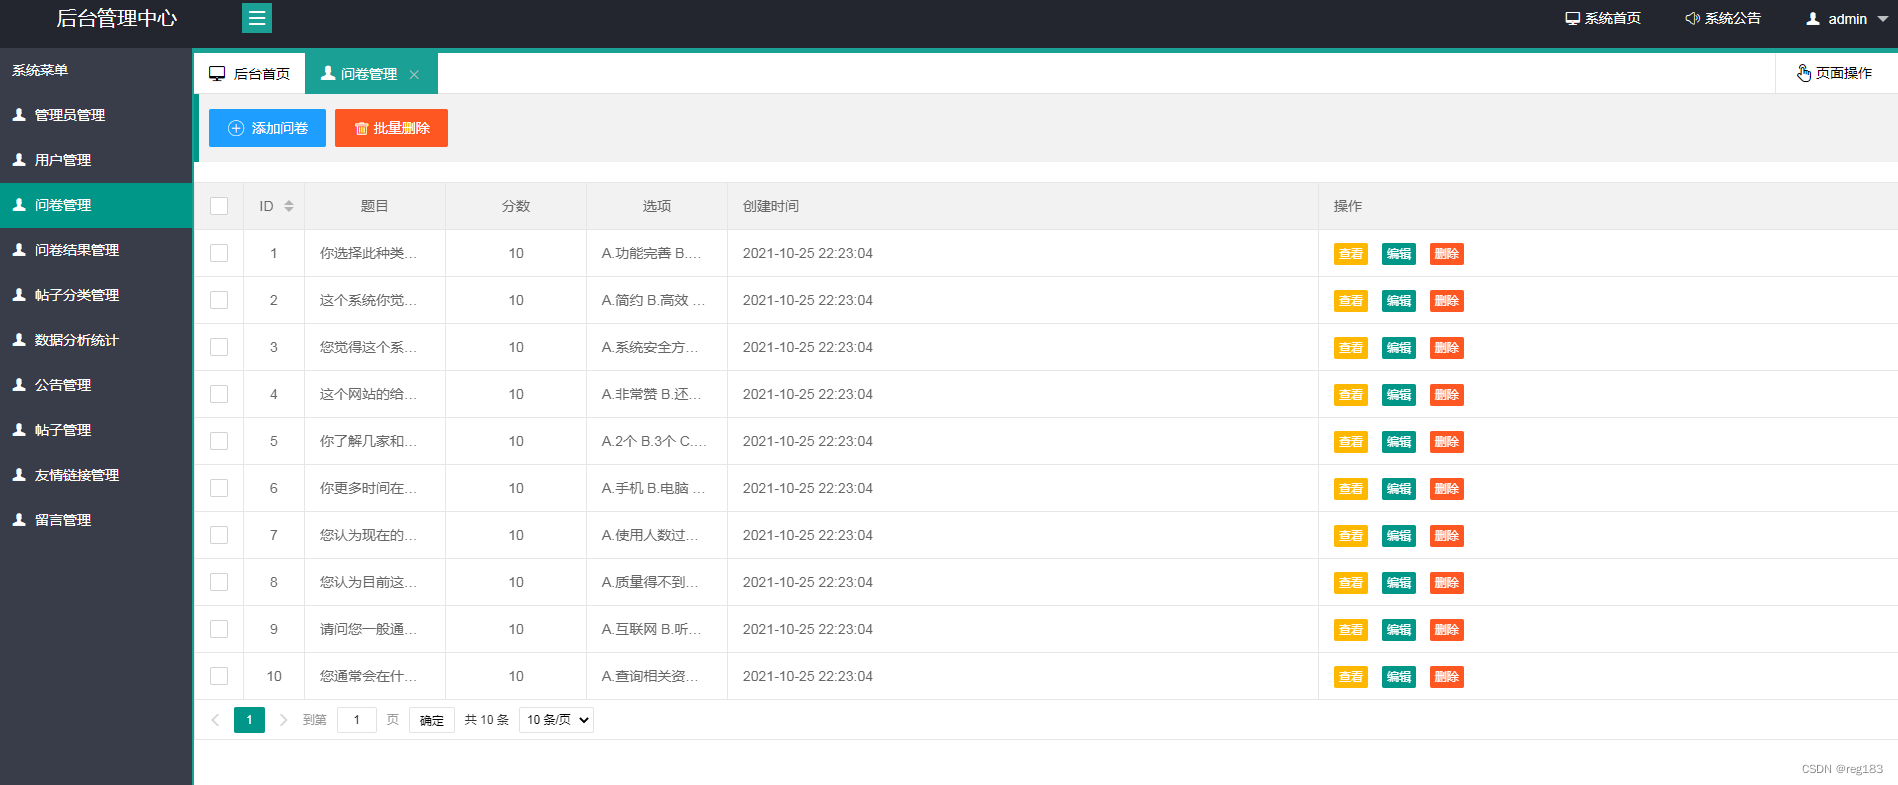Click the user icon next to 帖子分类管理

pyautogui.click(x=19, y=295)
